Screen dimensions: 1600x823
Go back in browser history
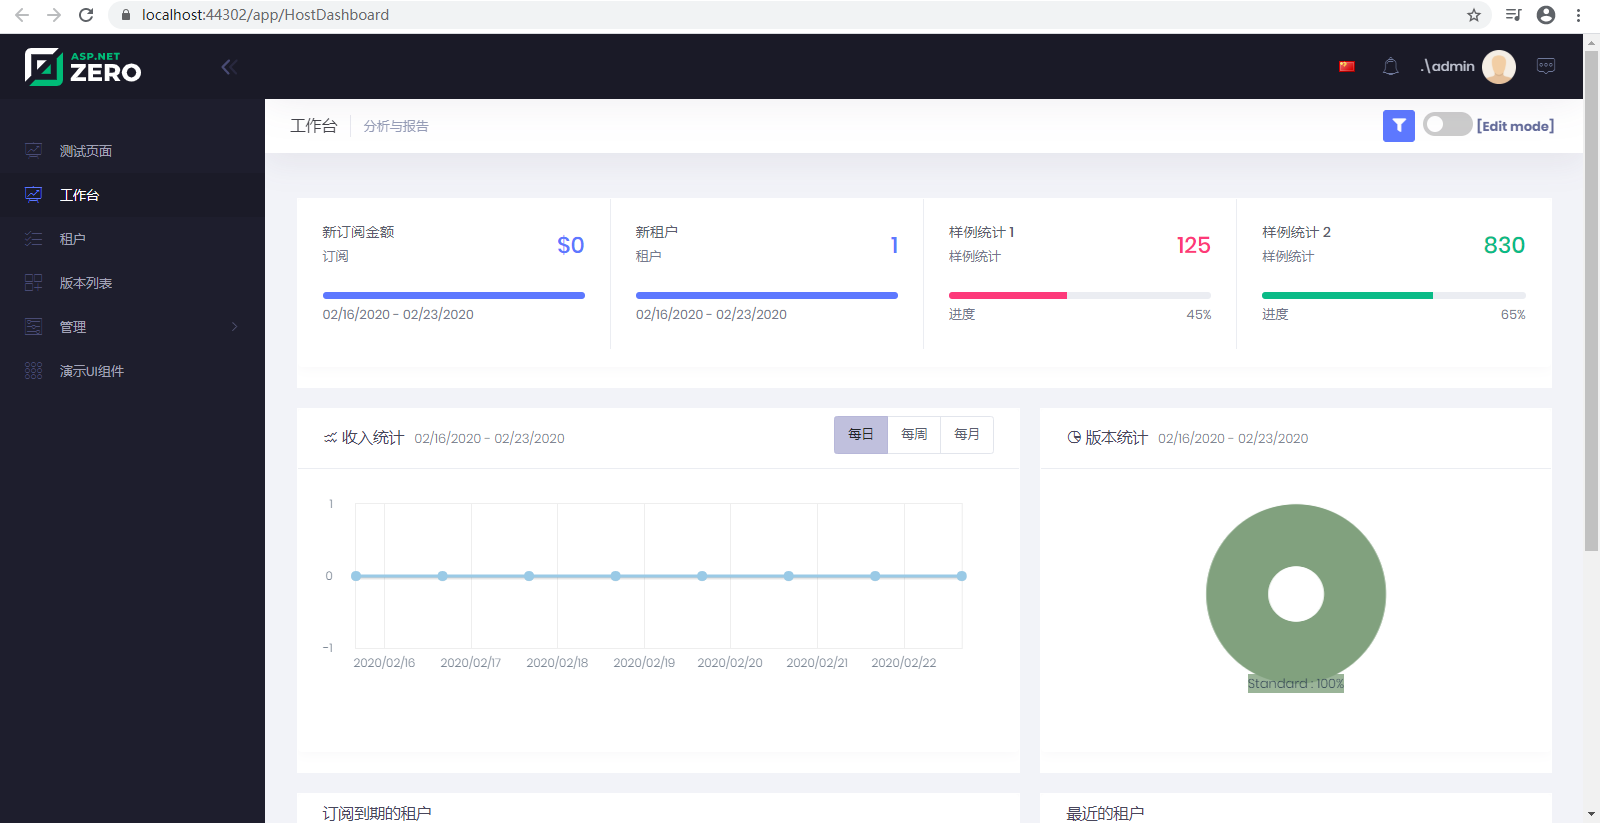point(22,15)
